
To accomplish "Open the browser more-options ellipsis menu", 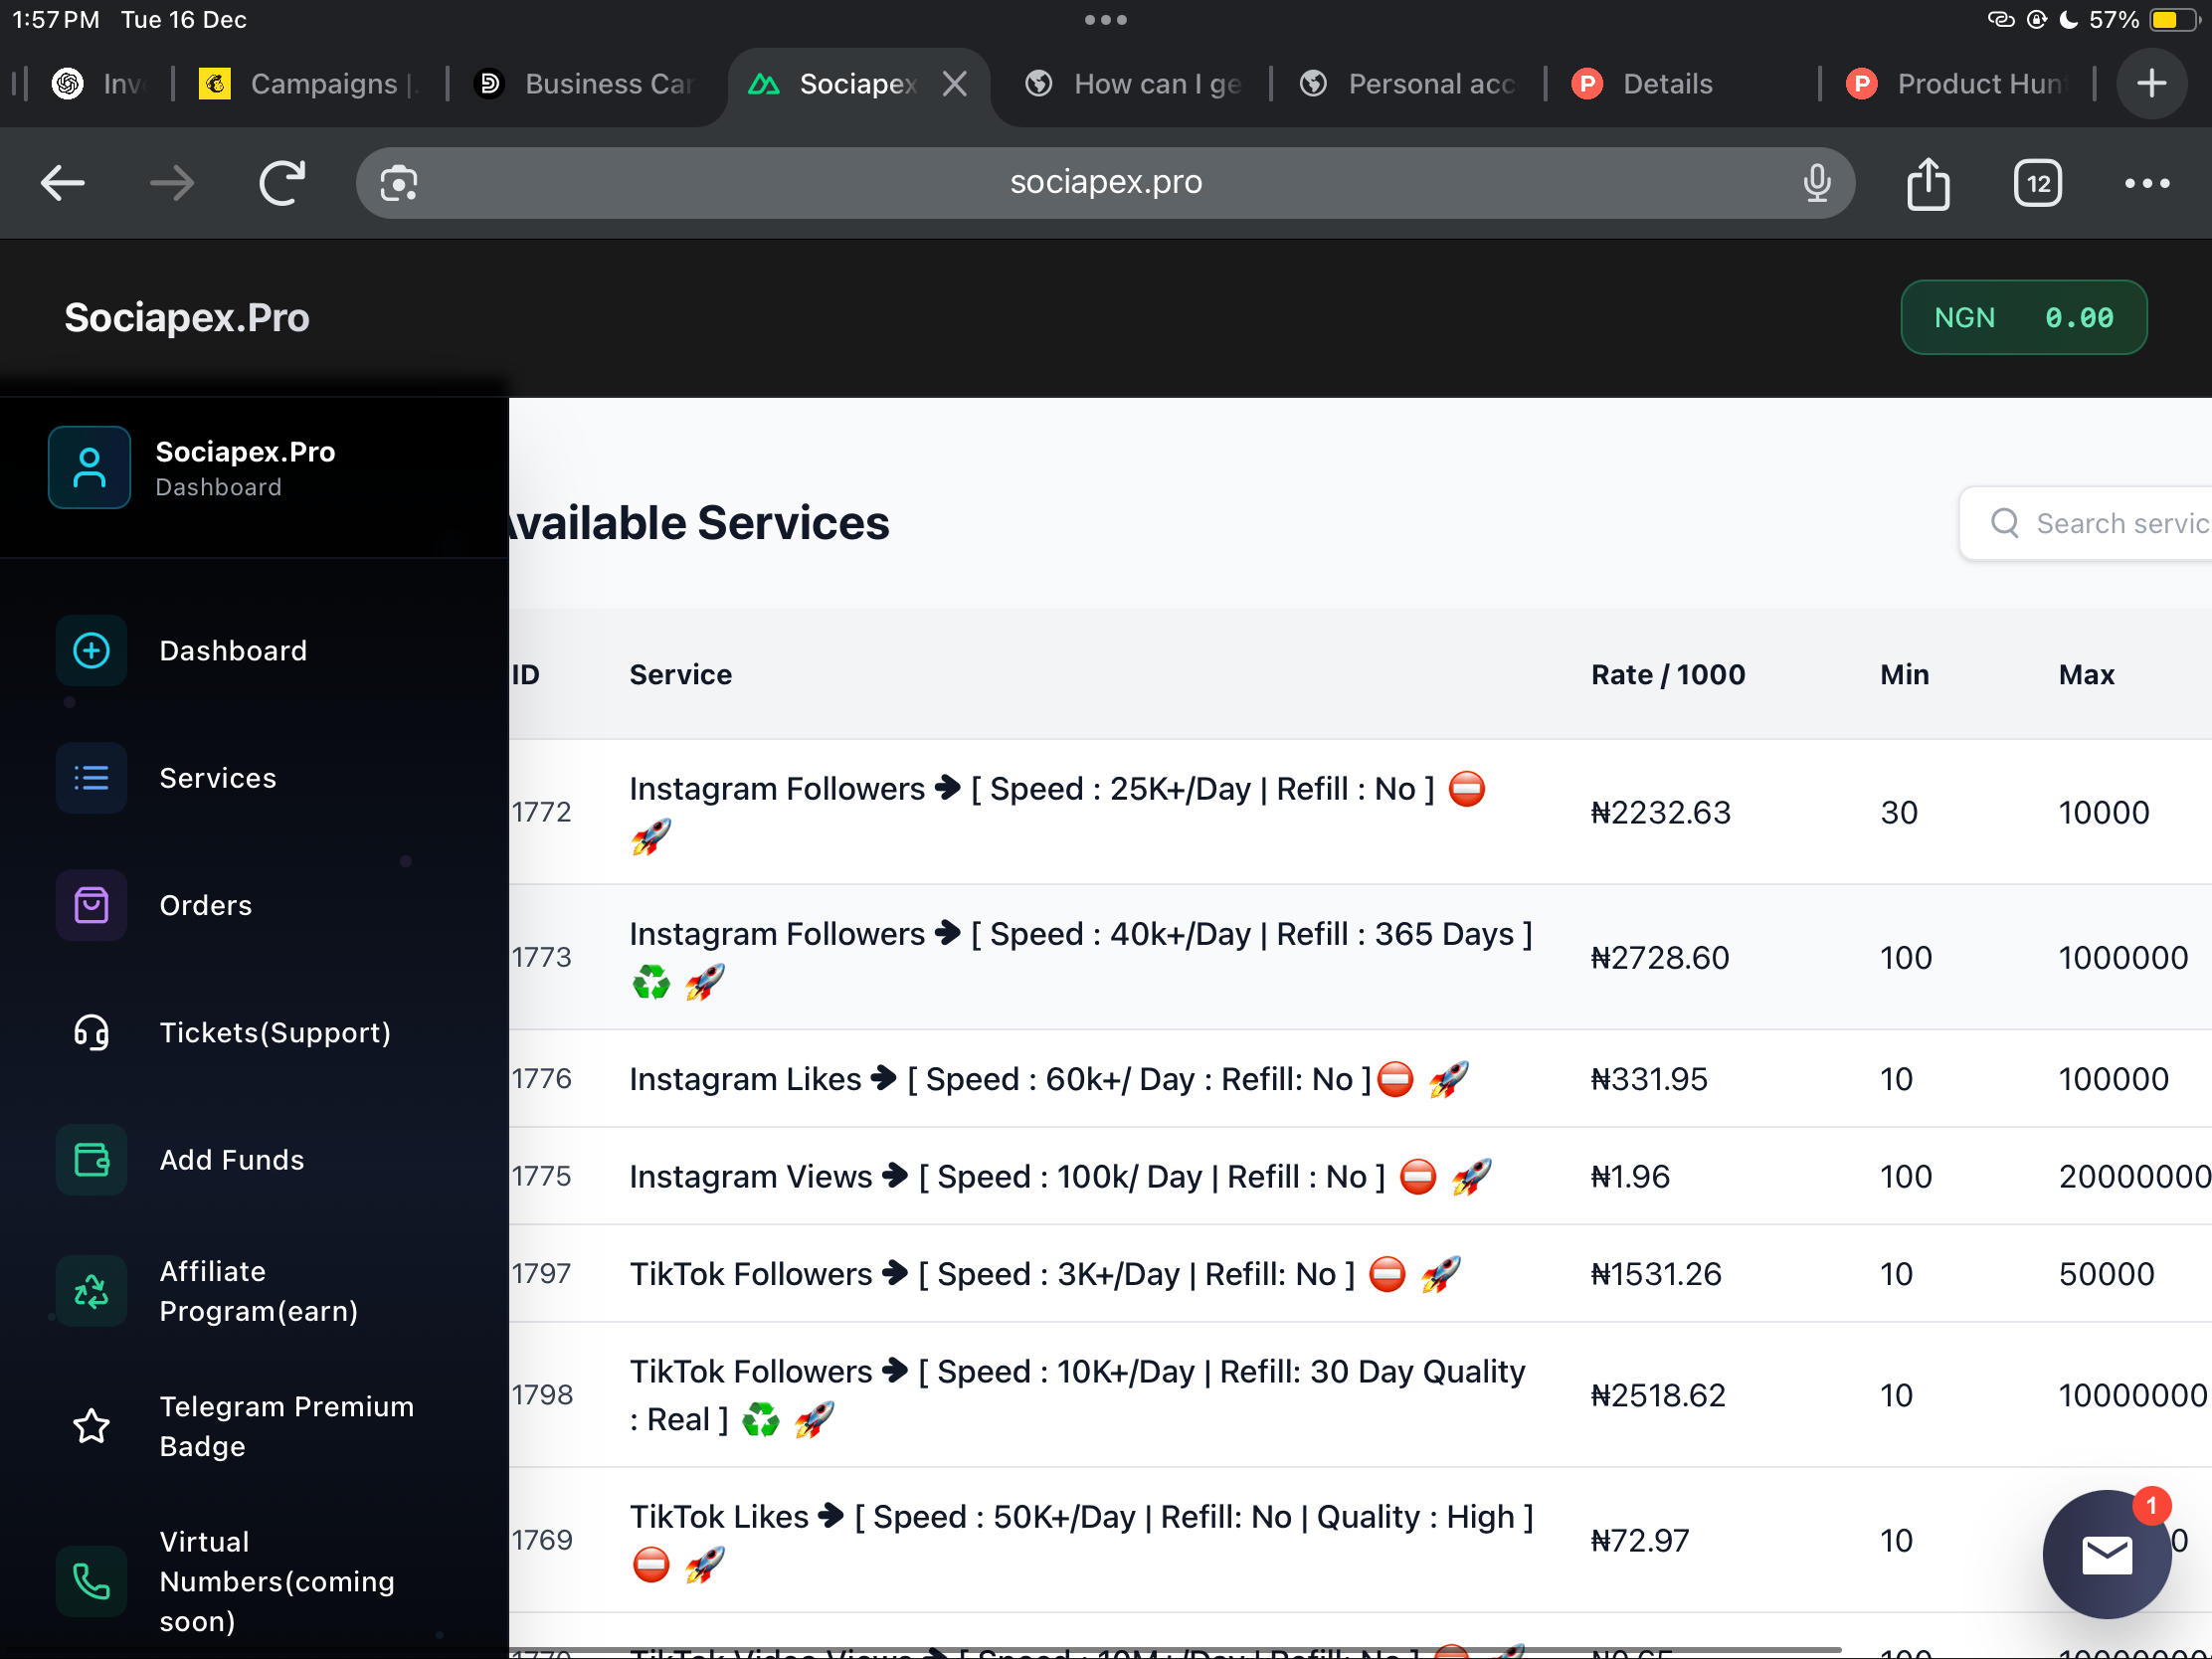I will [x=2146, y=183].
